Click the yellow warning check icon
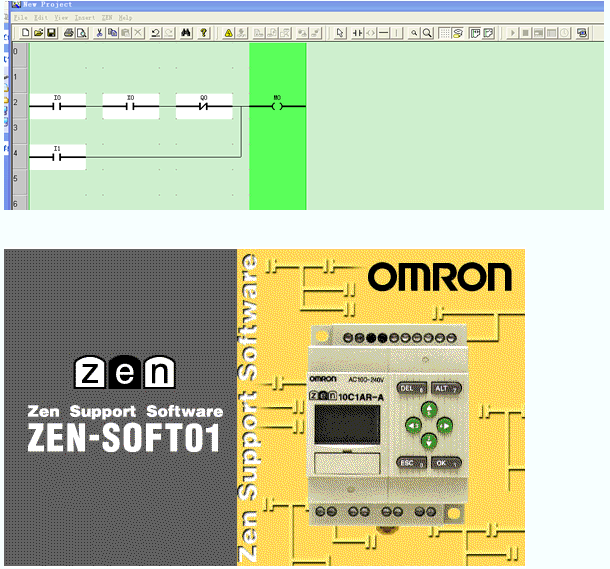Image resolution: width=610 pixels, height=569 pixels. (x=228, y=33)
